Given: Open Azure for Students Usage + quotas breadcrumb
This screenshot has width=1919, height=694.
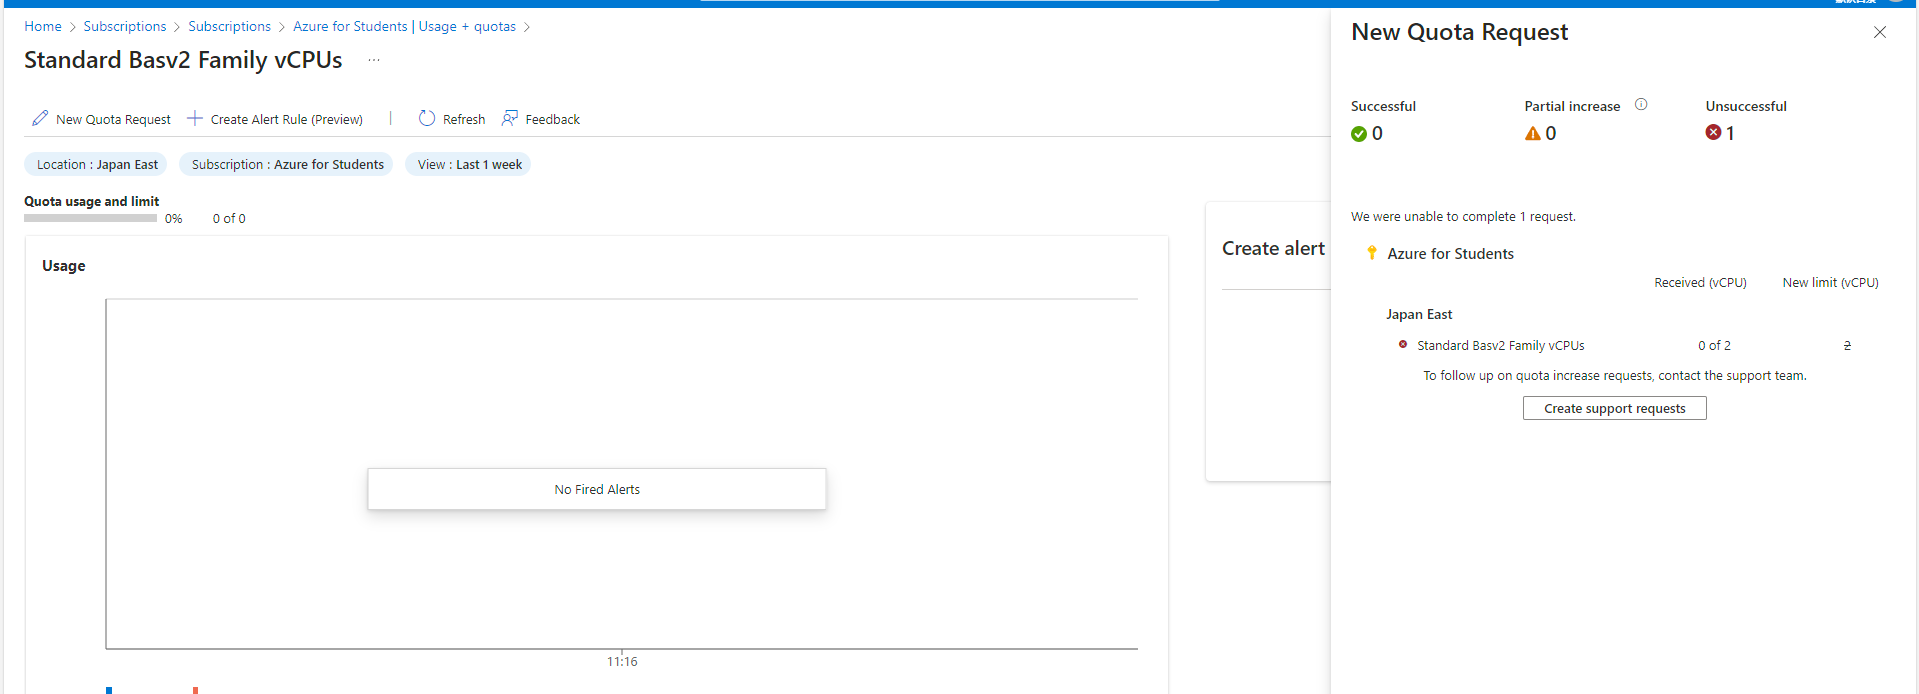Looking at the screenshot, I should [x=405, y=26].
